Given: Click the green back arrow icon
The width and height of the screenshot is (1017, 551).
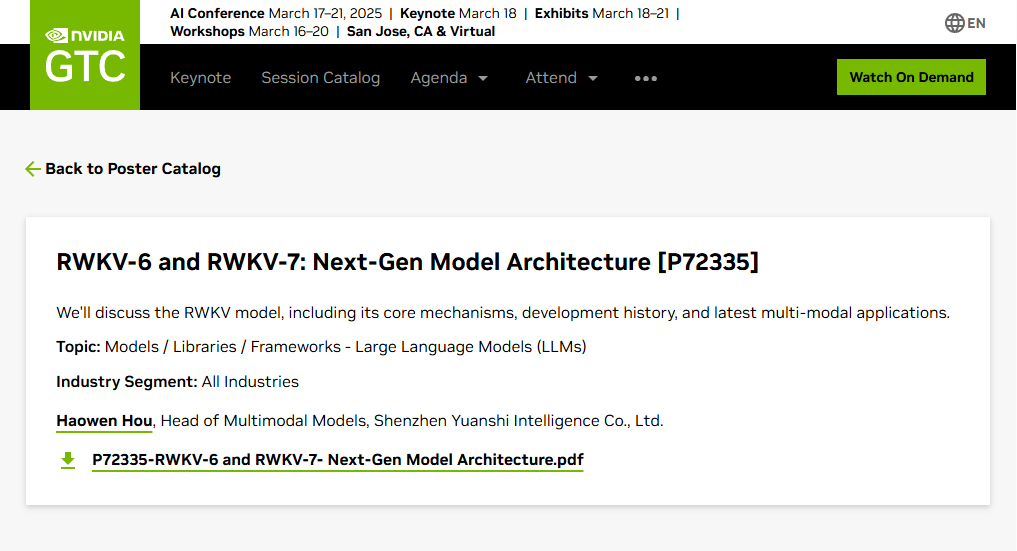Looking at the screenshot, I should 32,169.
